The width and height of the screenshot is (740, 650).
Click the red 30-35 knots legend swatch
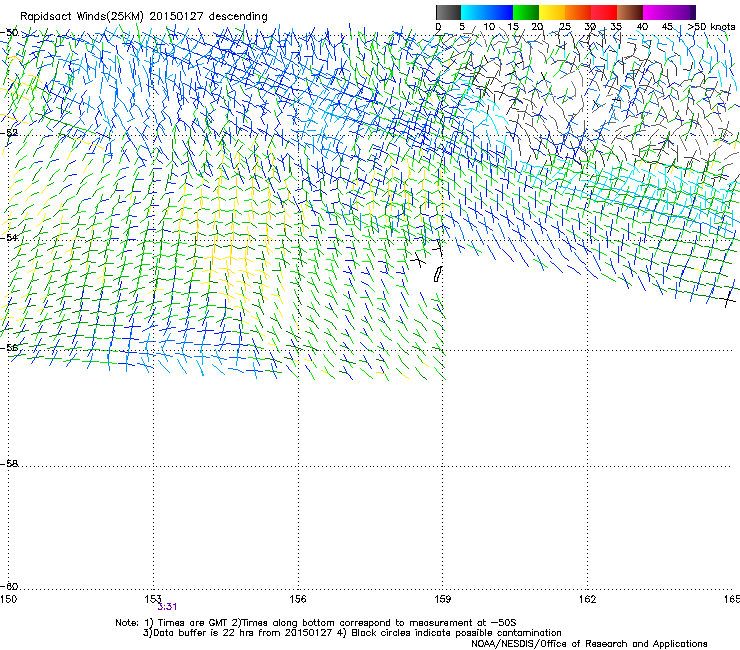coord(604,12)
